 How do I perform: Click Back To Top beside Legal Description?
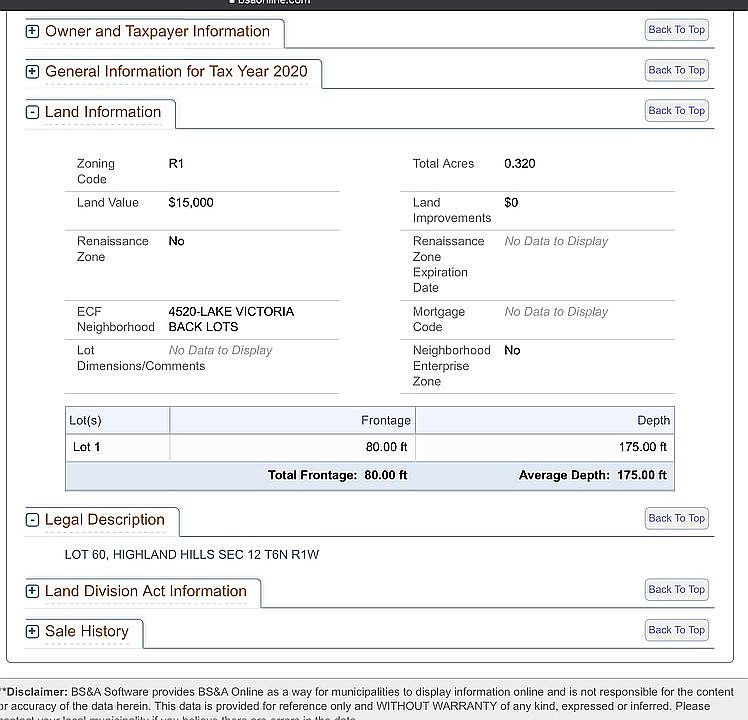click(x=676, y=519)
